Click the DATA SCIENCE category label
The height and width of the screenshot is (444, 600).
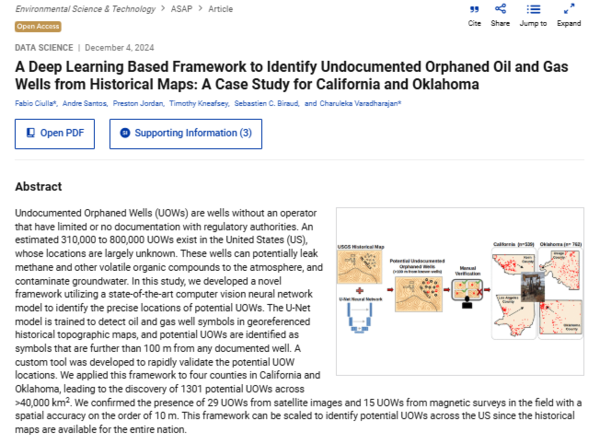click(47, 47)
